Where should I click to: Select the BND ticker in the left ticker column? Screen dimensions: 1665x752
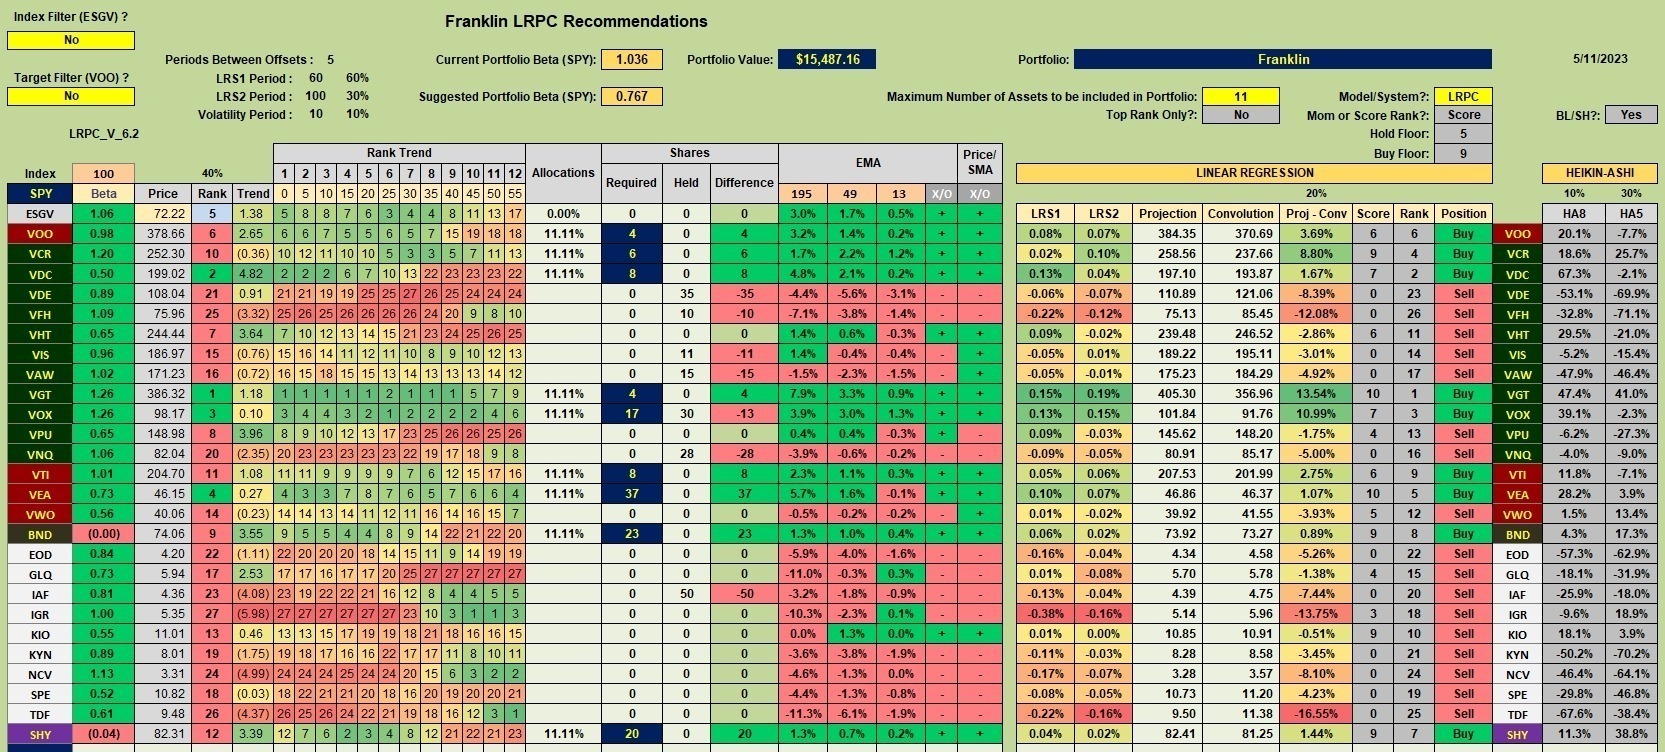click(41, 534)
